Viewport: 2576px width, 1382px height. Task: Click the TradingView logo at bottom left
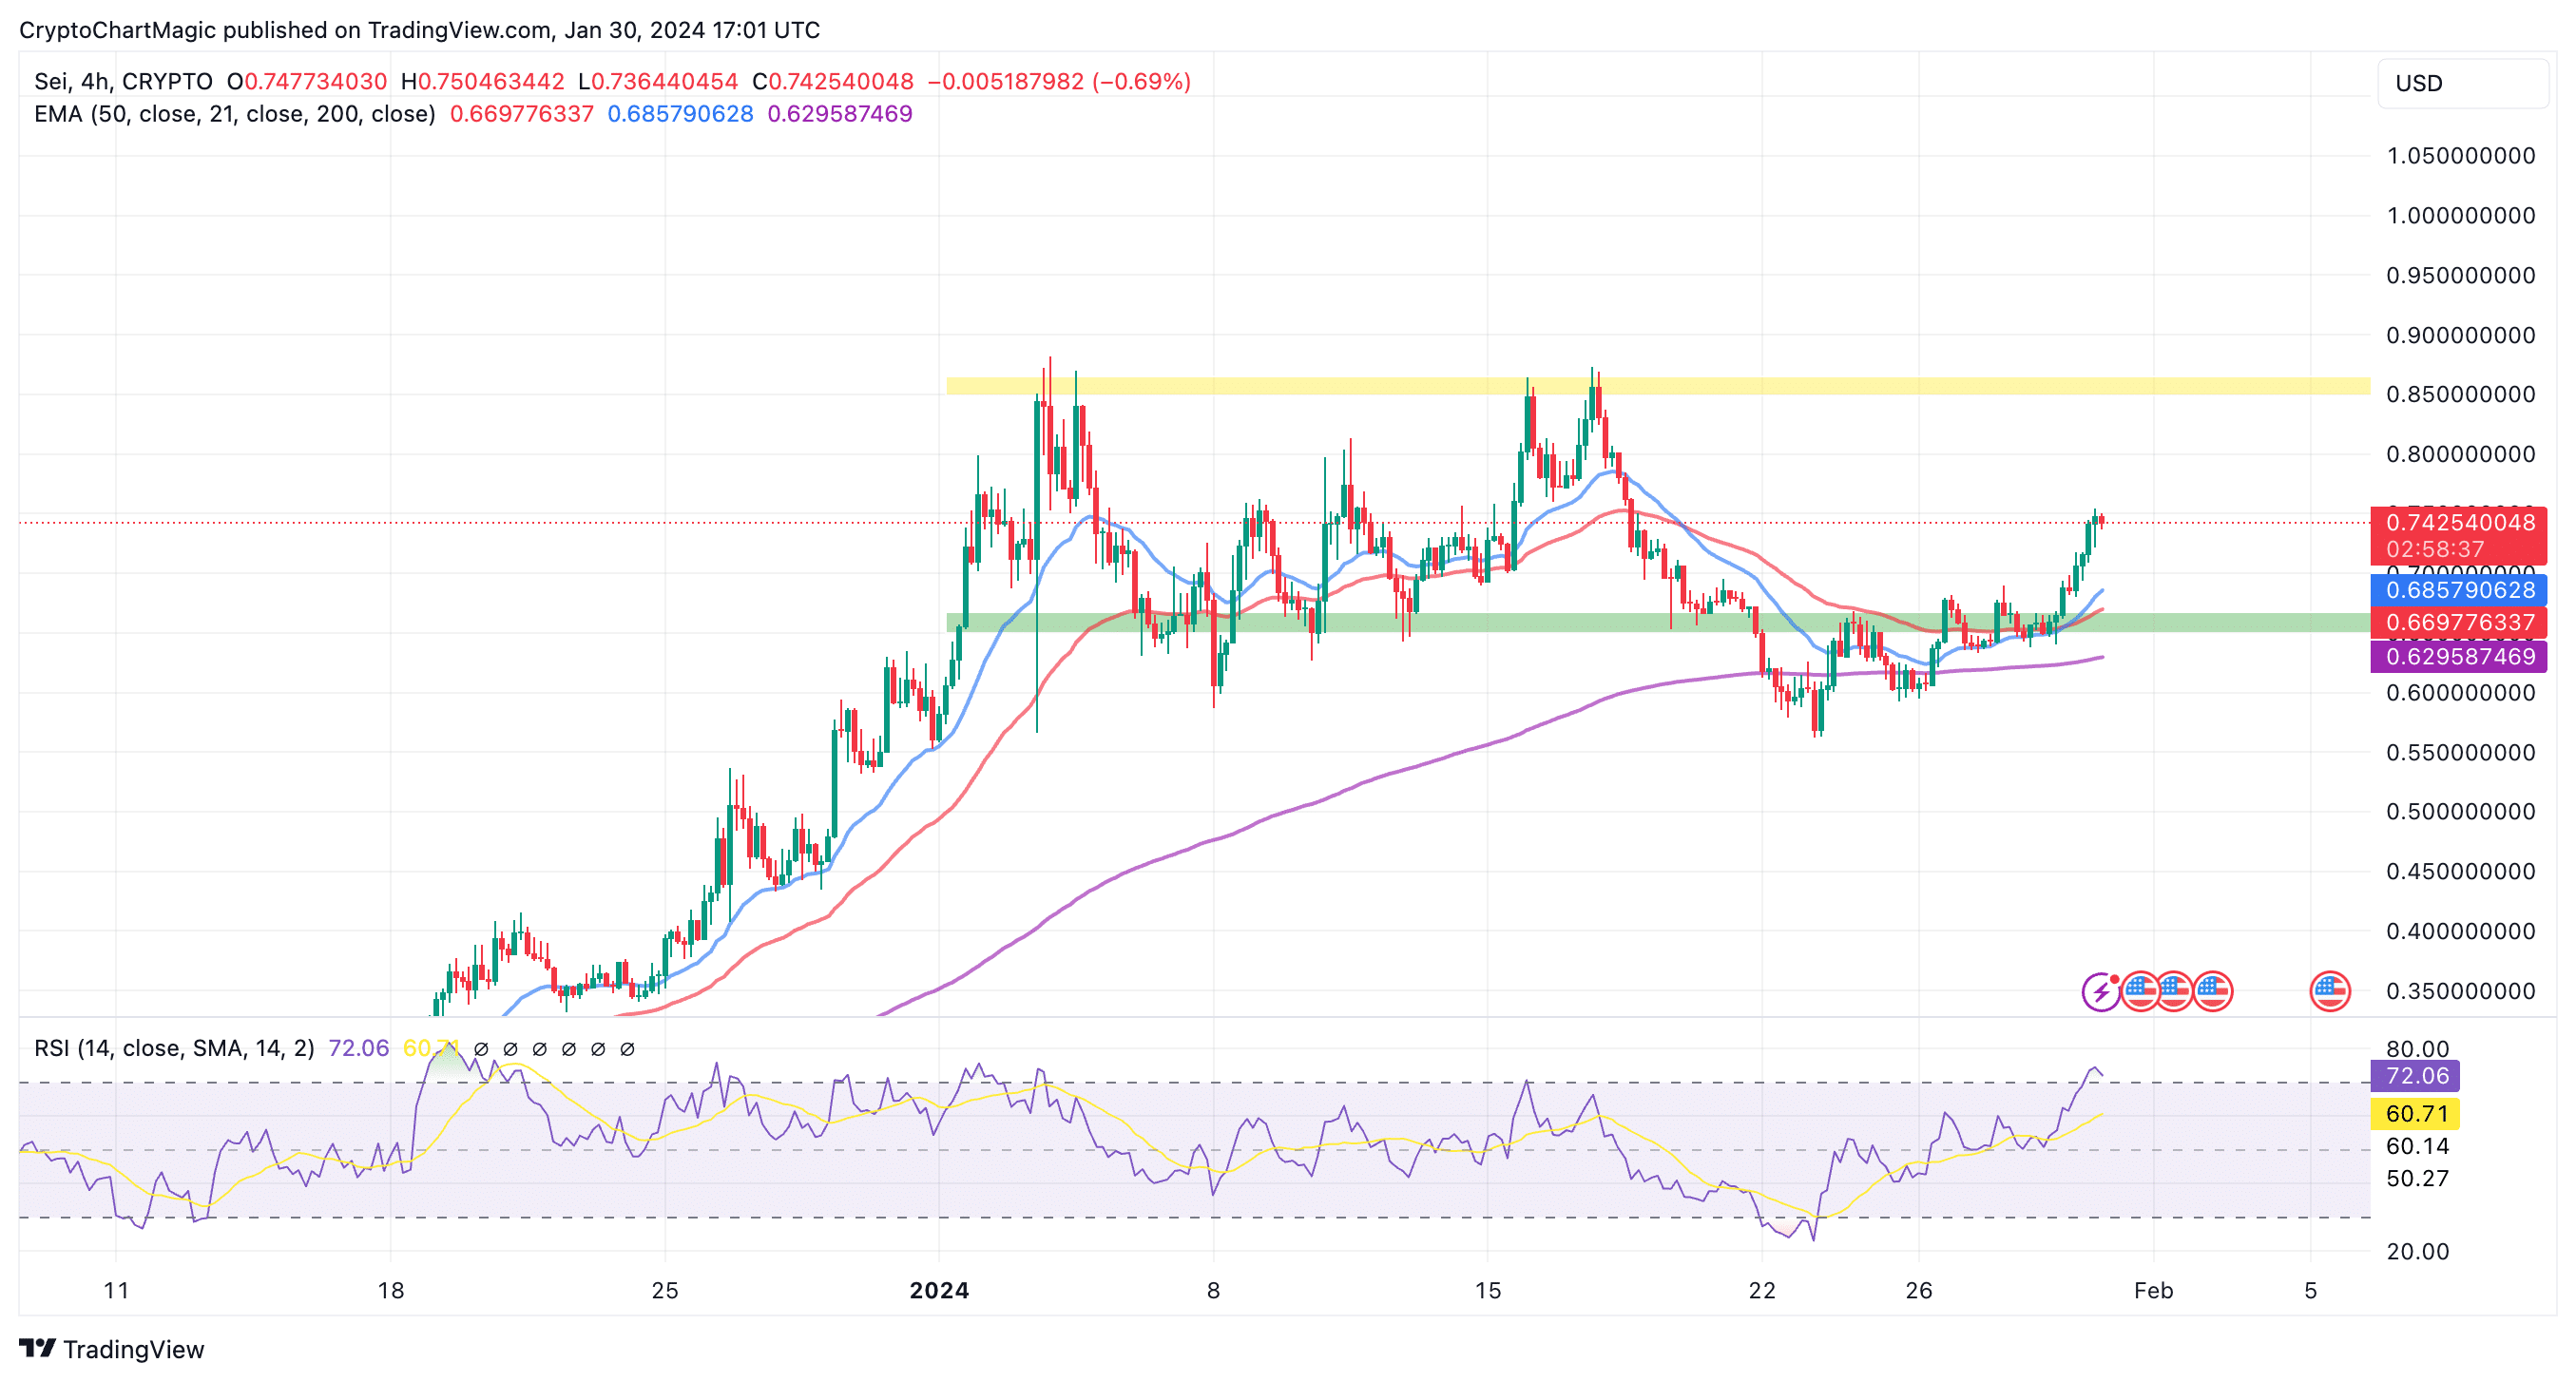coord(112,1349)
